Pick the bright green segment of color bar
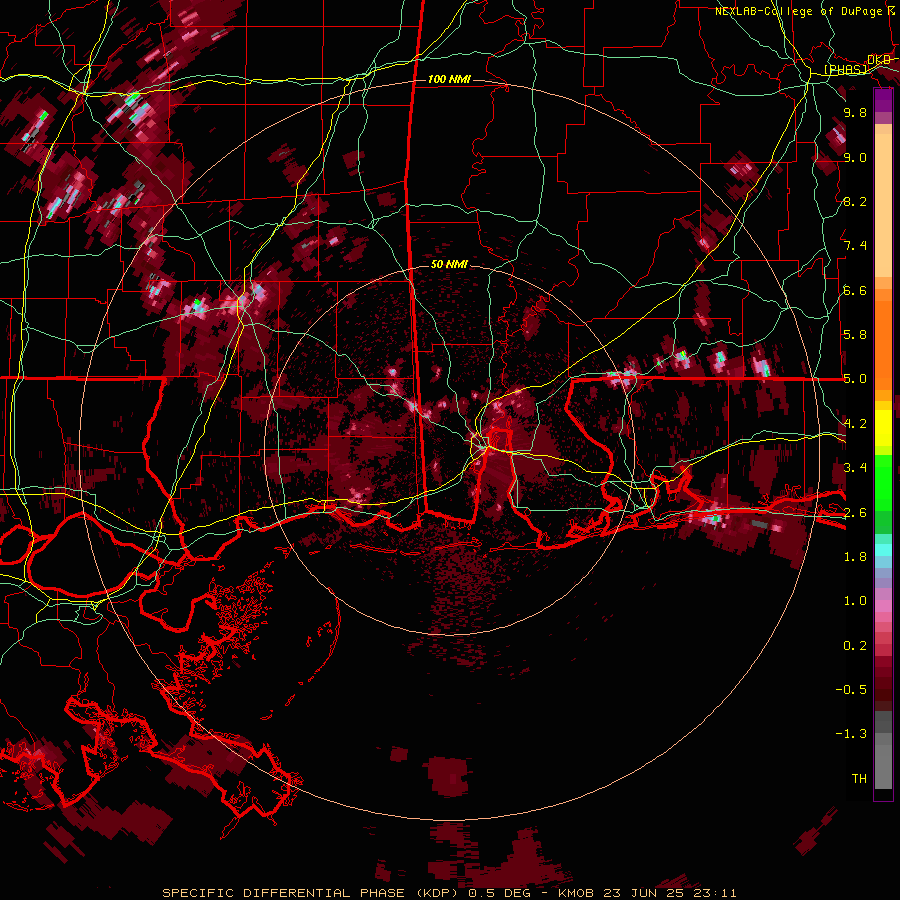Screen dimensions: 900x900 (x=883, y=482)
